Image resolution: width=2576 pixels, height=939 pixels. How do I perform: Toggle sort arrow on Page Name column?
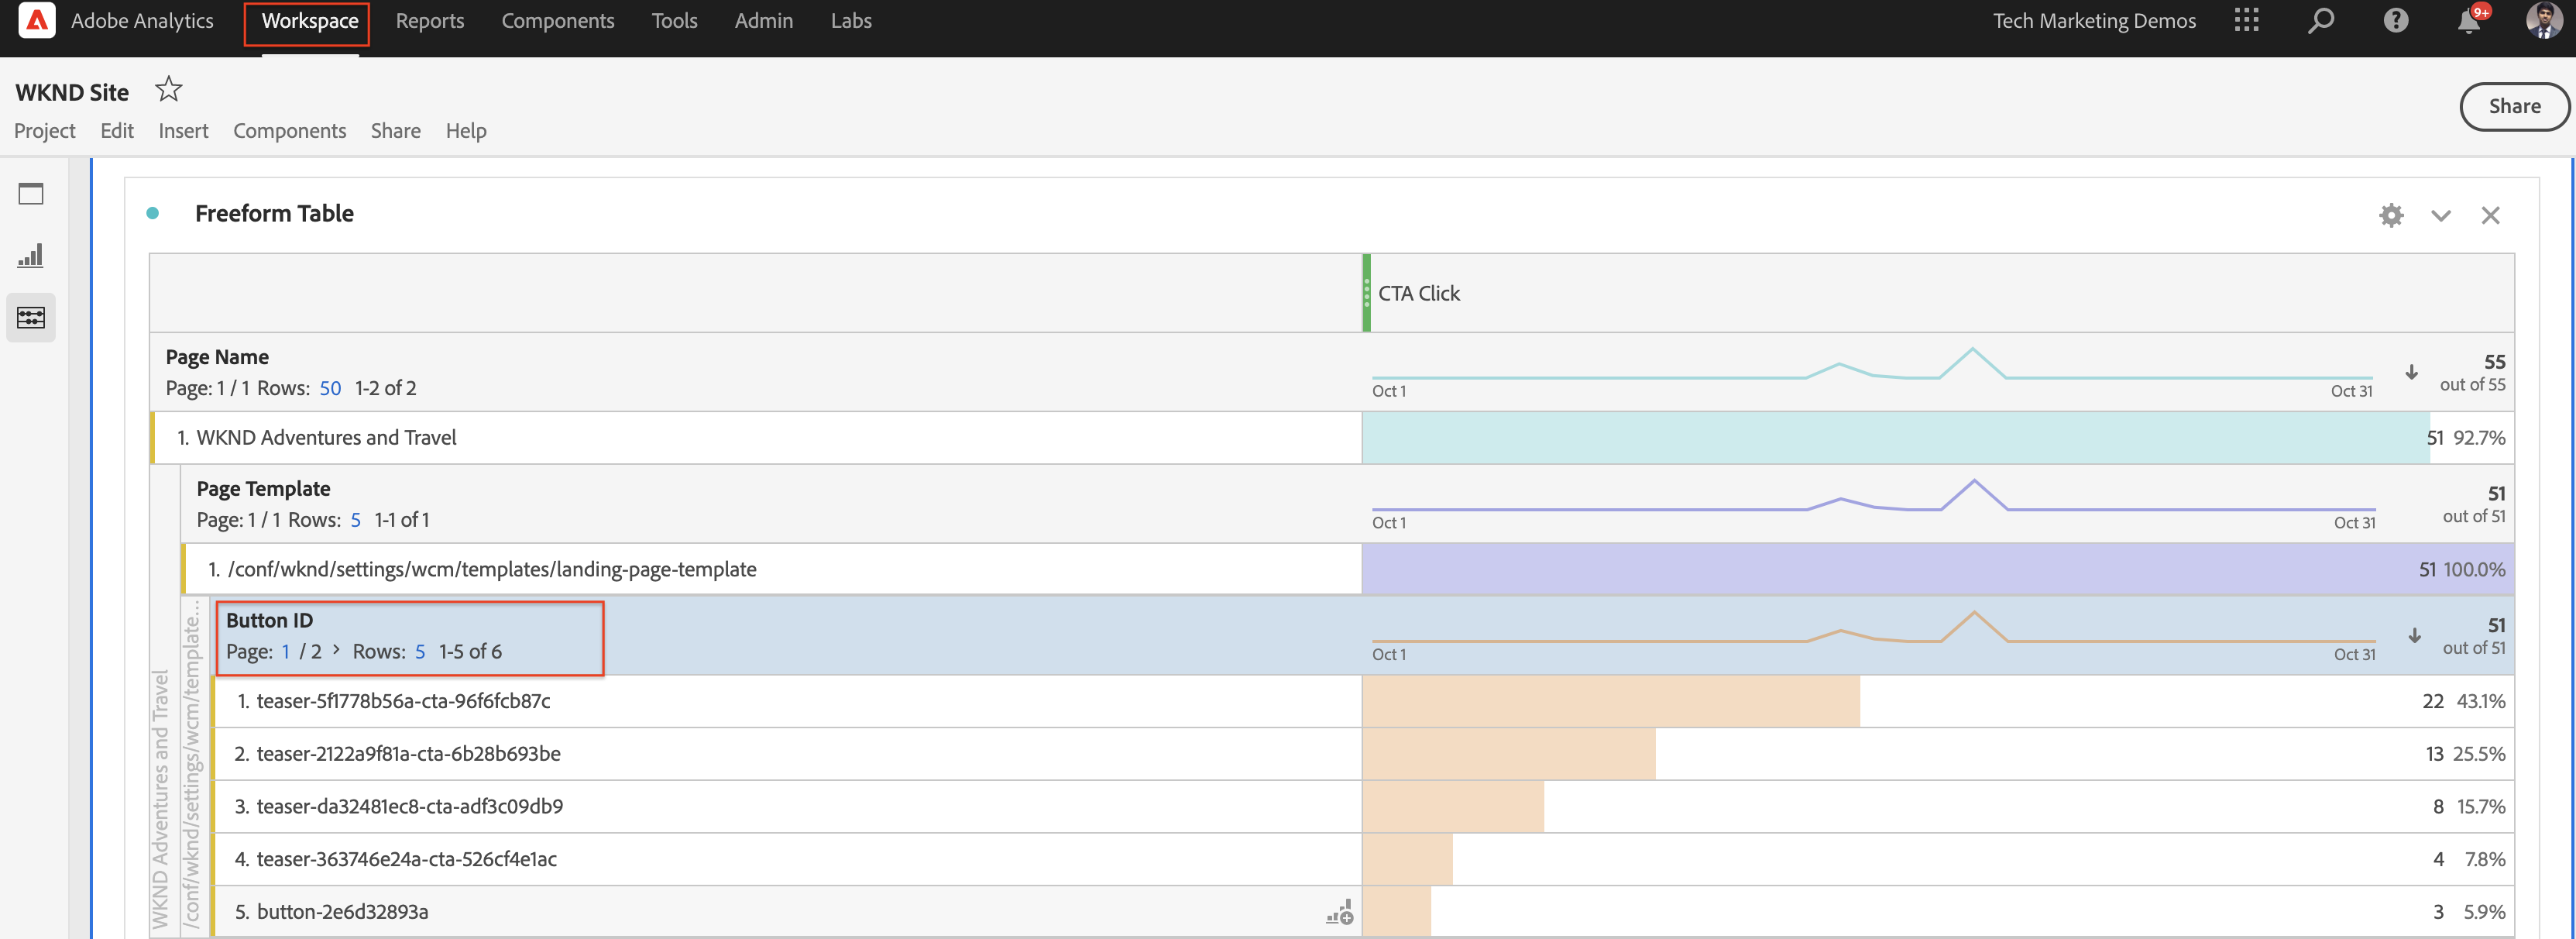click(x=2411, y=372)
